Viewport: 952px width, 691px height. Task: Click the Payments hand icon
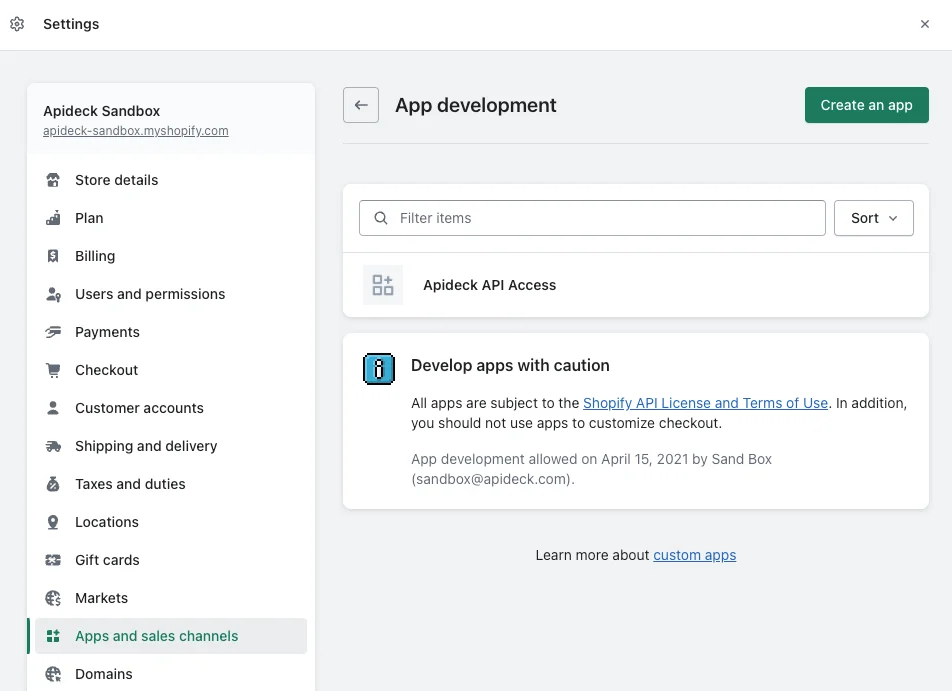click(53, 332)
